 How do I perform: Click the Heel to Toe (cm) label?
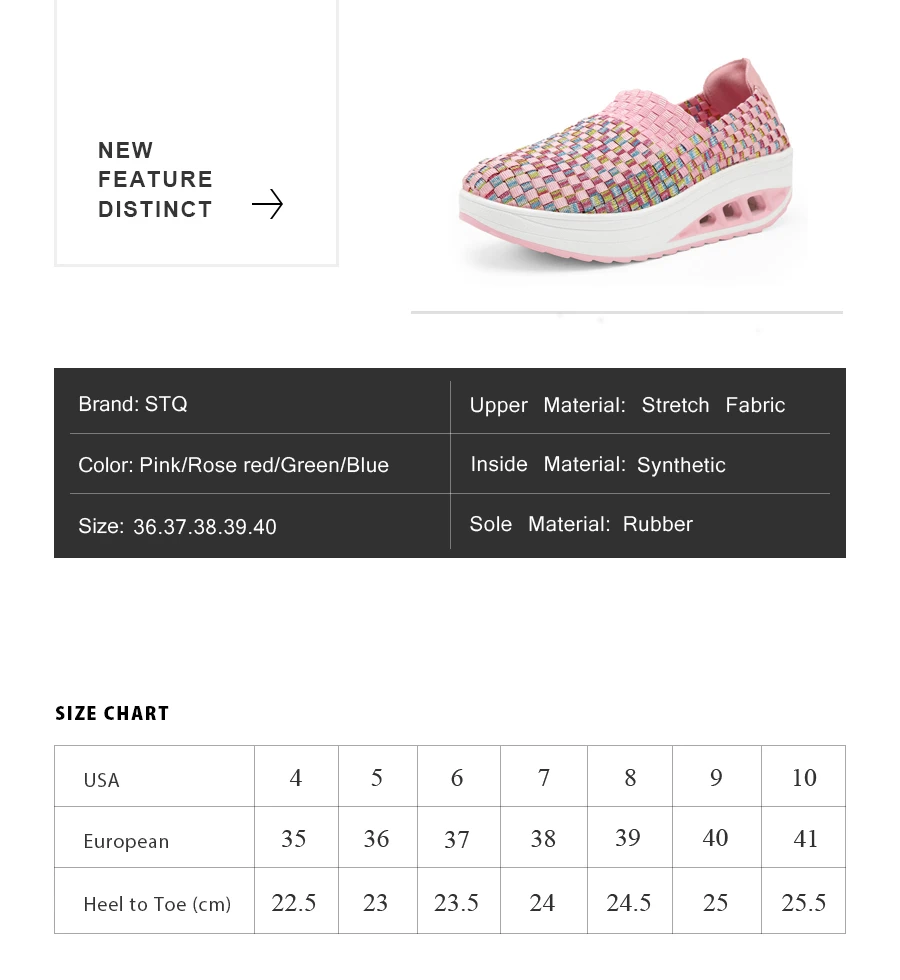pyautogui.click(x=157, y=904)
